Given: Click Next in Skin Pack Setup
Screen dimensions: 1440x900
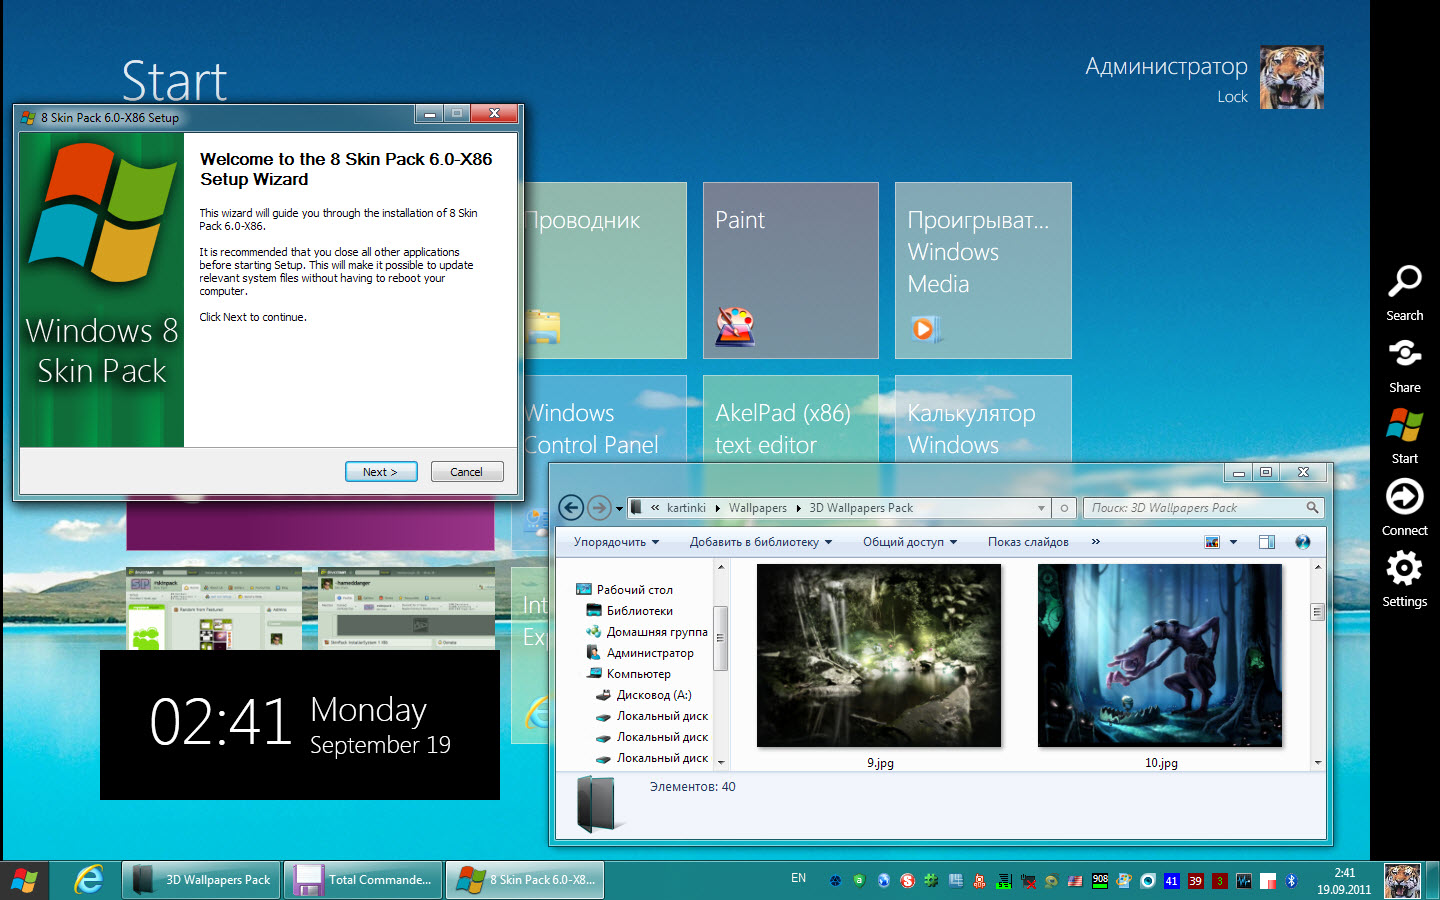Looking at the screenshot, I should coord(381,472).
